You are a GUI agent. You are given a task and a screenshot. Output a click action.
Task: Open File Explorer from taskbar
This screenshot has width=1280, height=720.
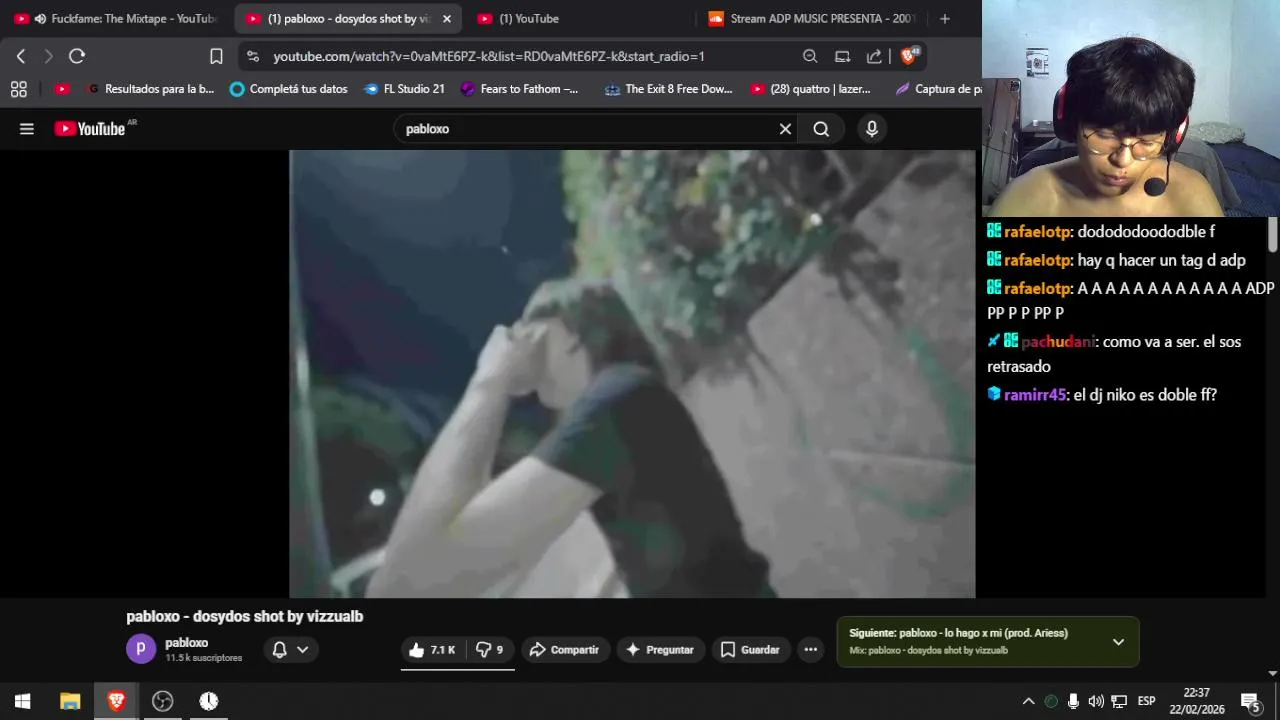pyautogui.click(x=70, y=701)
